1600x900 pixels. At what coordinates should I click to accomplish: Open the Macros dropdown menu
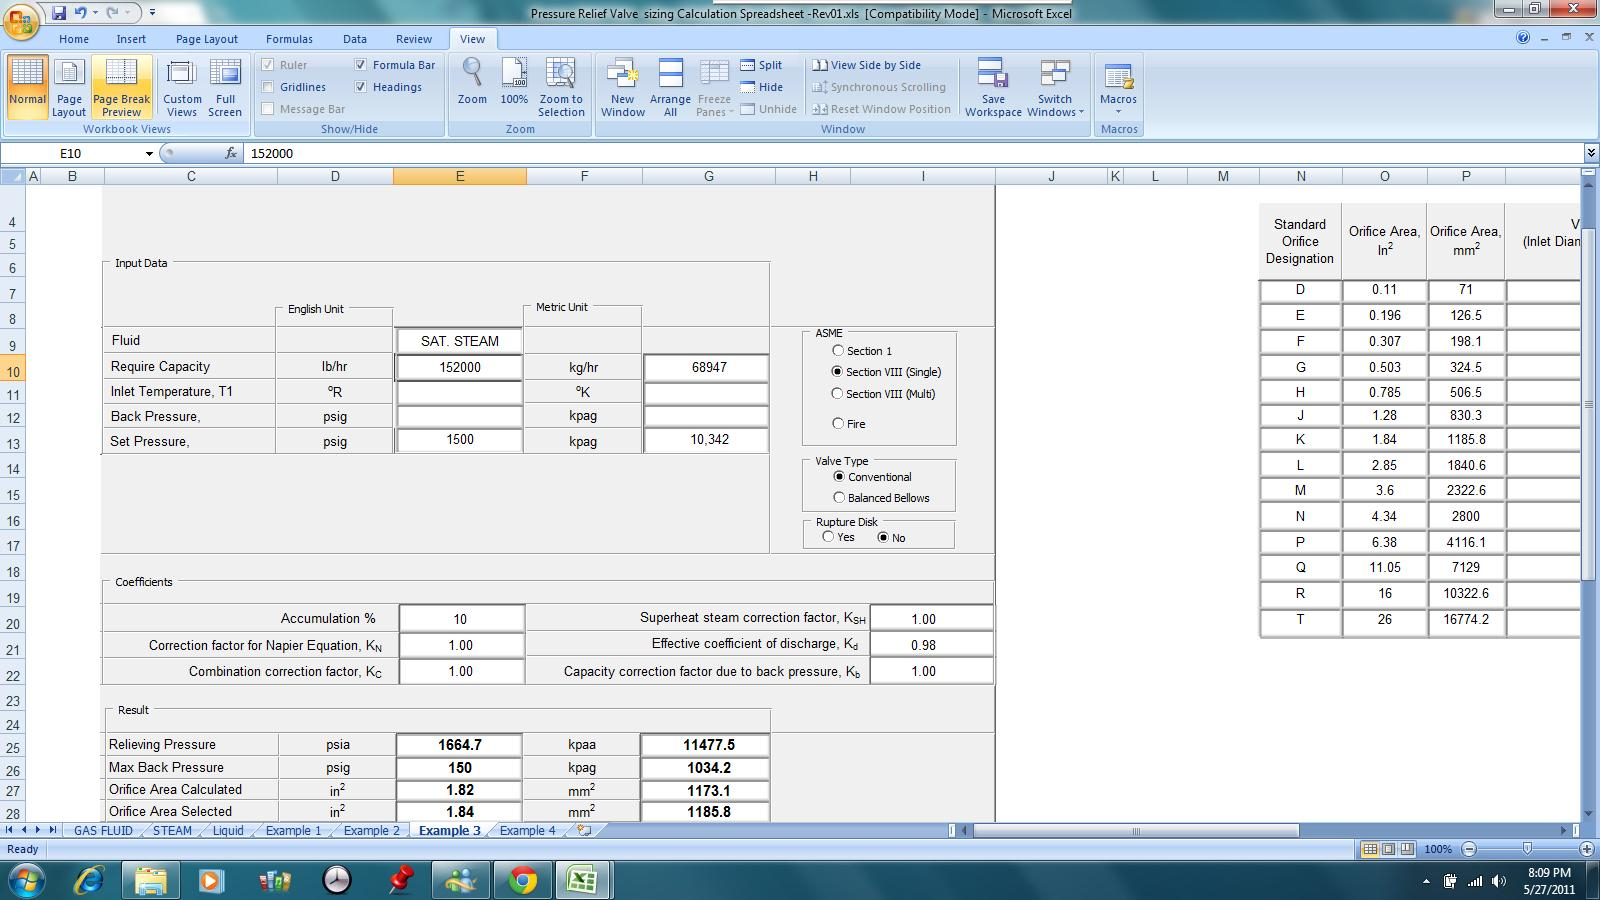1118,110
